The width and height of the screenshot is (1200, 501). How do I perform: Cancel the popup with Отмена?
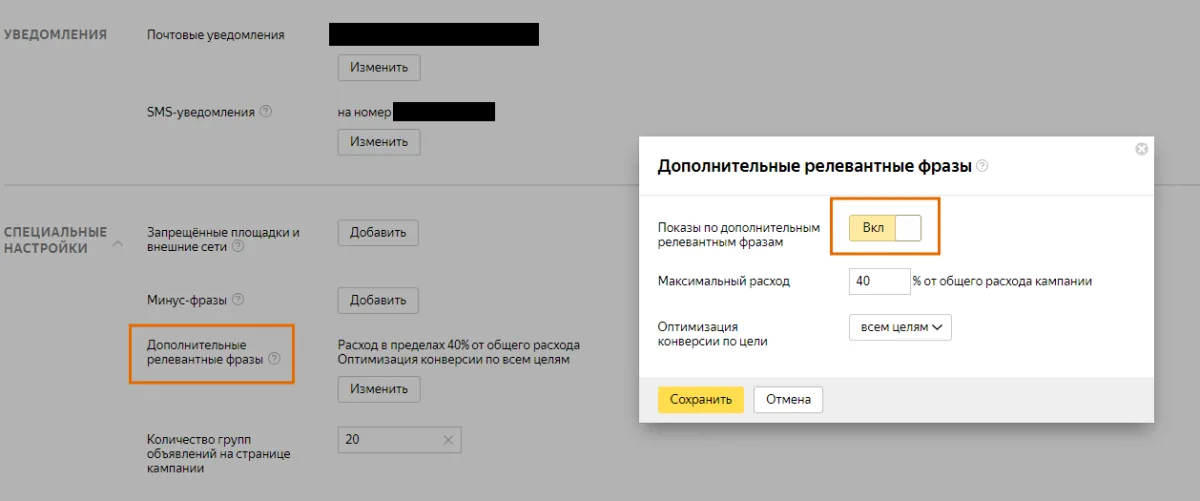coord(788,400)
